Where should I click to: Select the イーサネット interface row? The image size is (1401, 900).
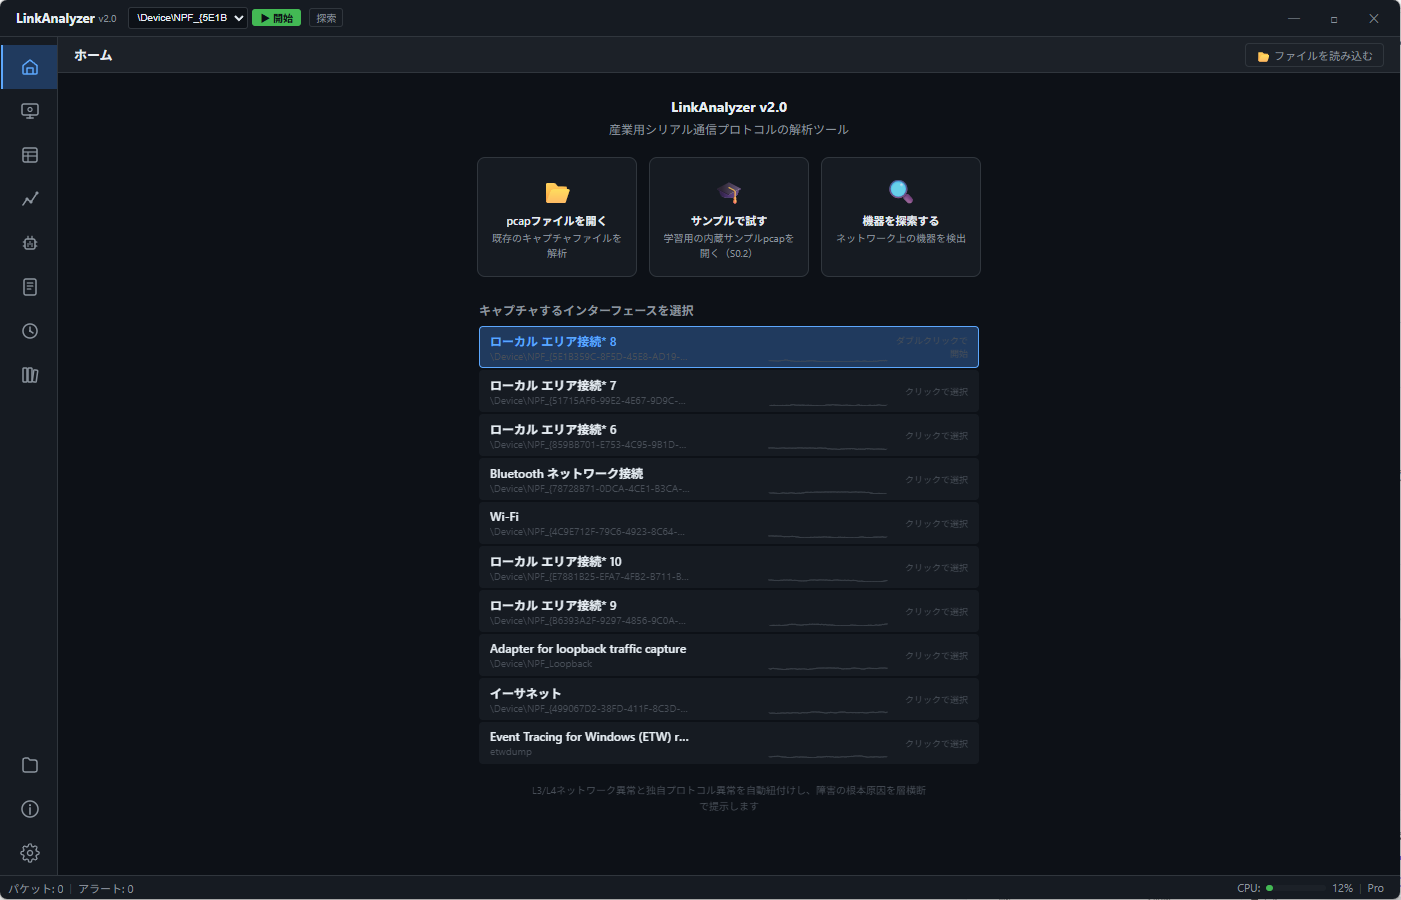tap(729, 699)
